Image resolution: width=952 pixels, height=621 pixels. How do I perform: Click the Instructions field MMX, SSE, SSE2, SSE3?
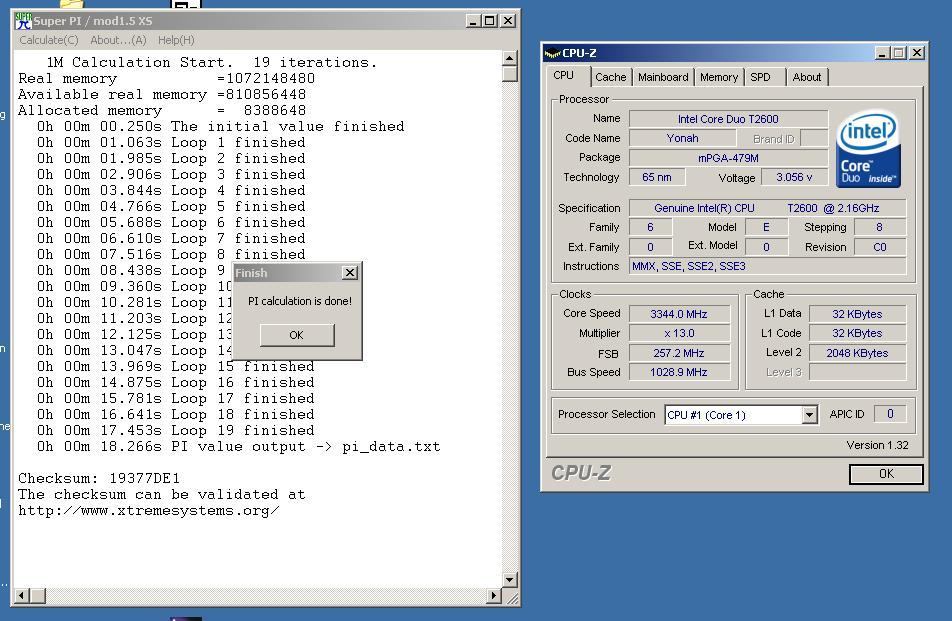pyautogui.click(x=767, y=266)
